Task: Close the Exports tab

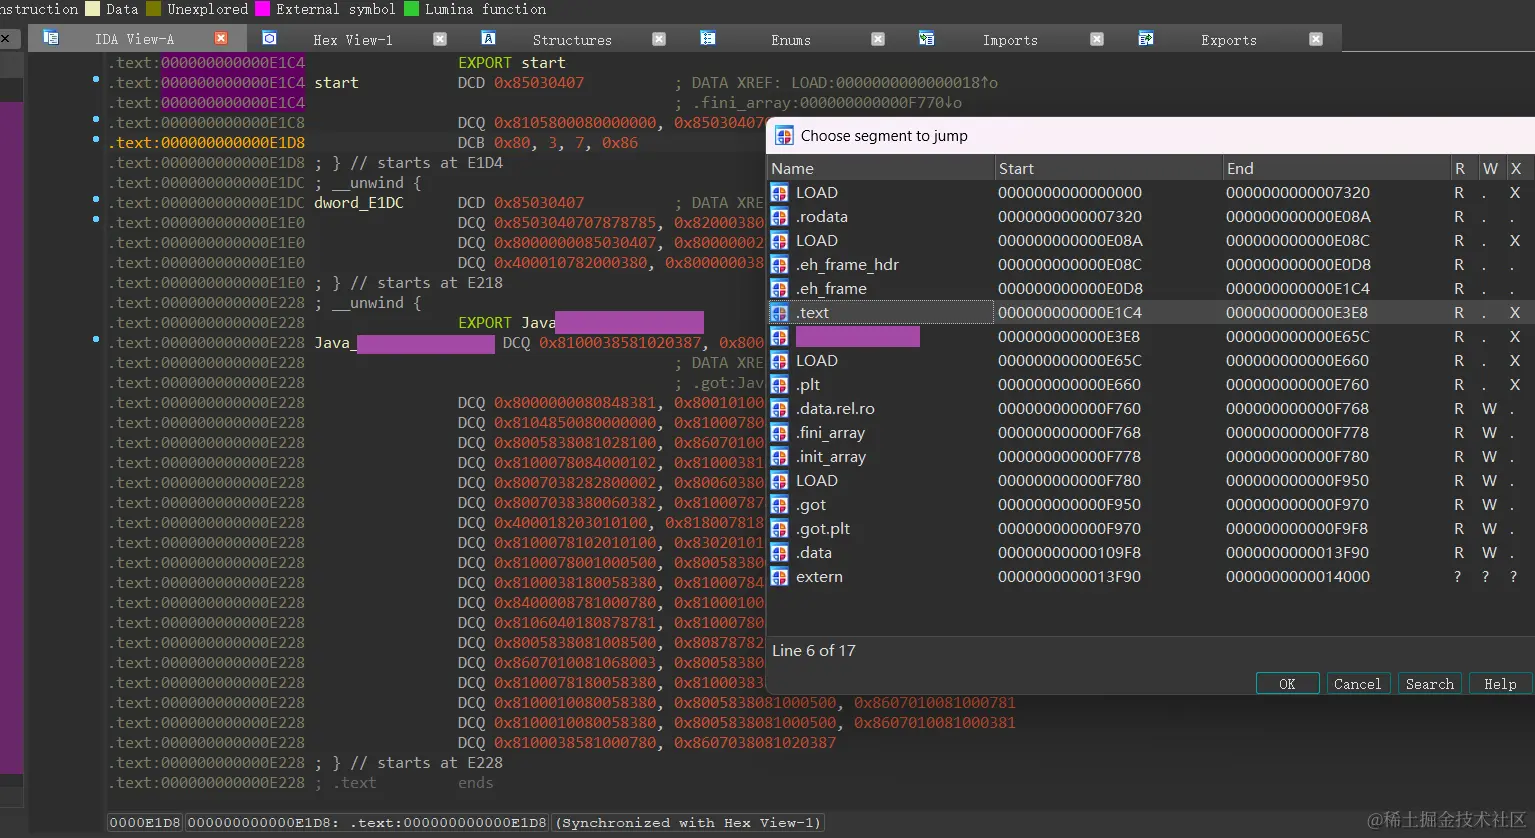Action: [1315, 39]
